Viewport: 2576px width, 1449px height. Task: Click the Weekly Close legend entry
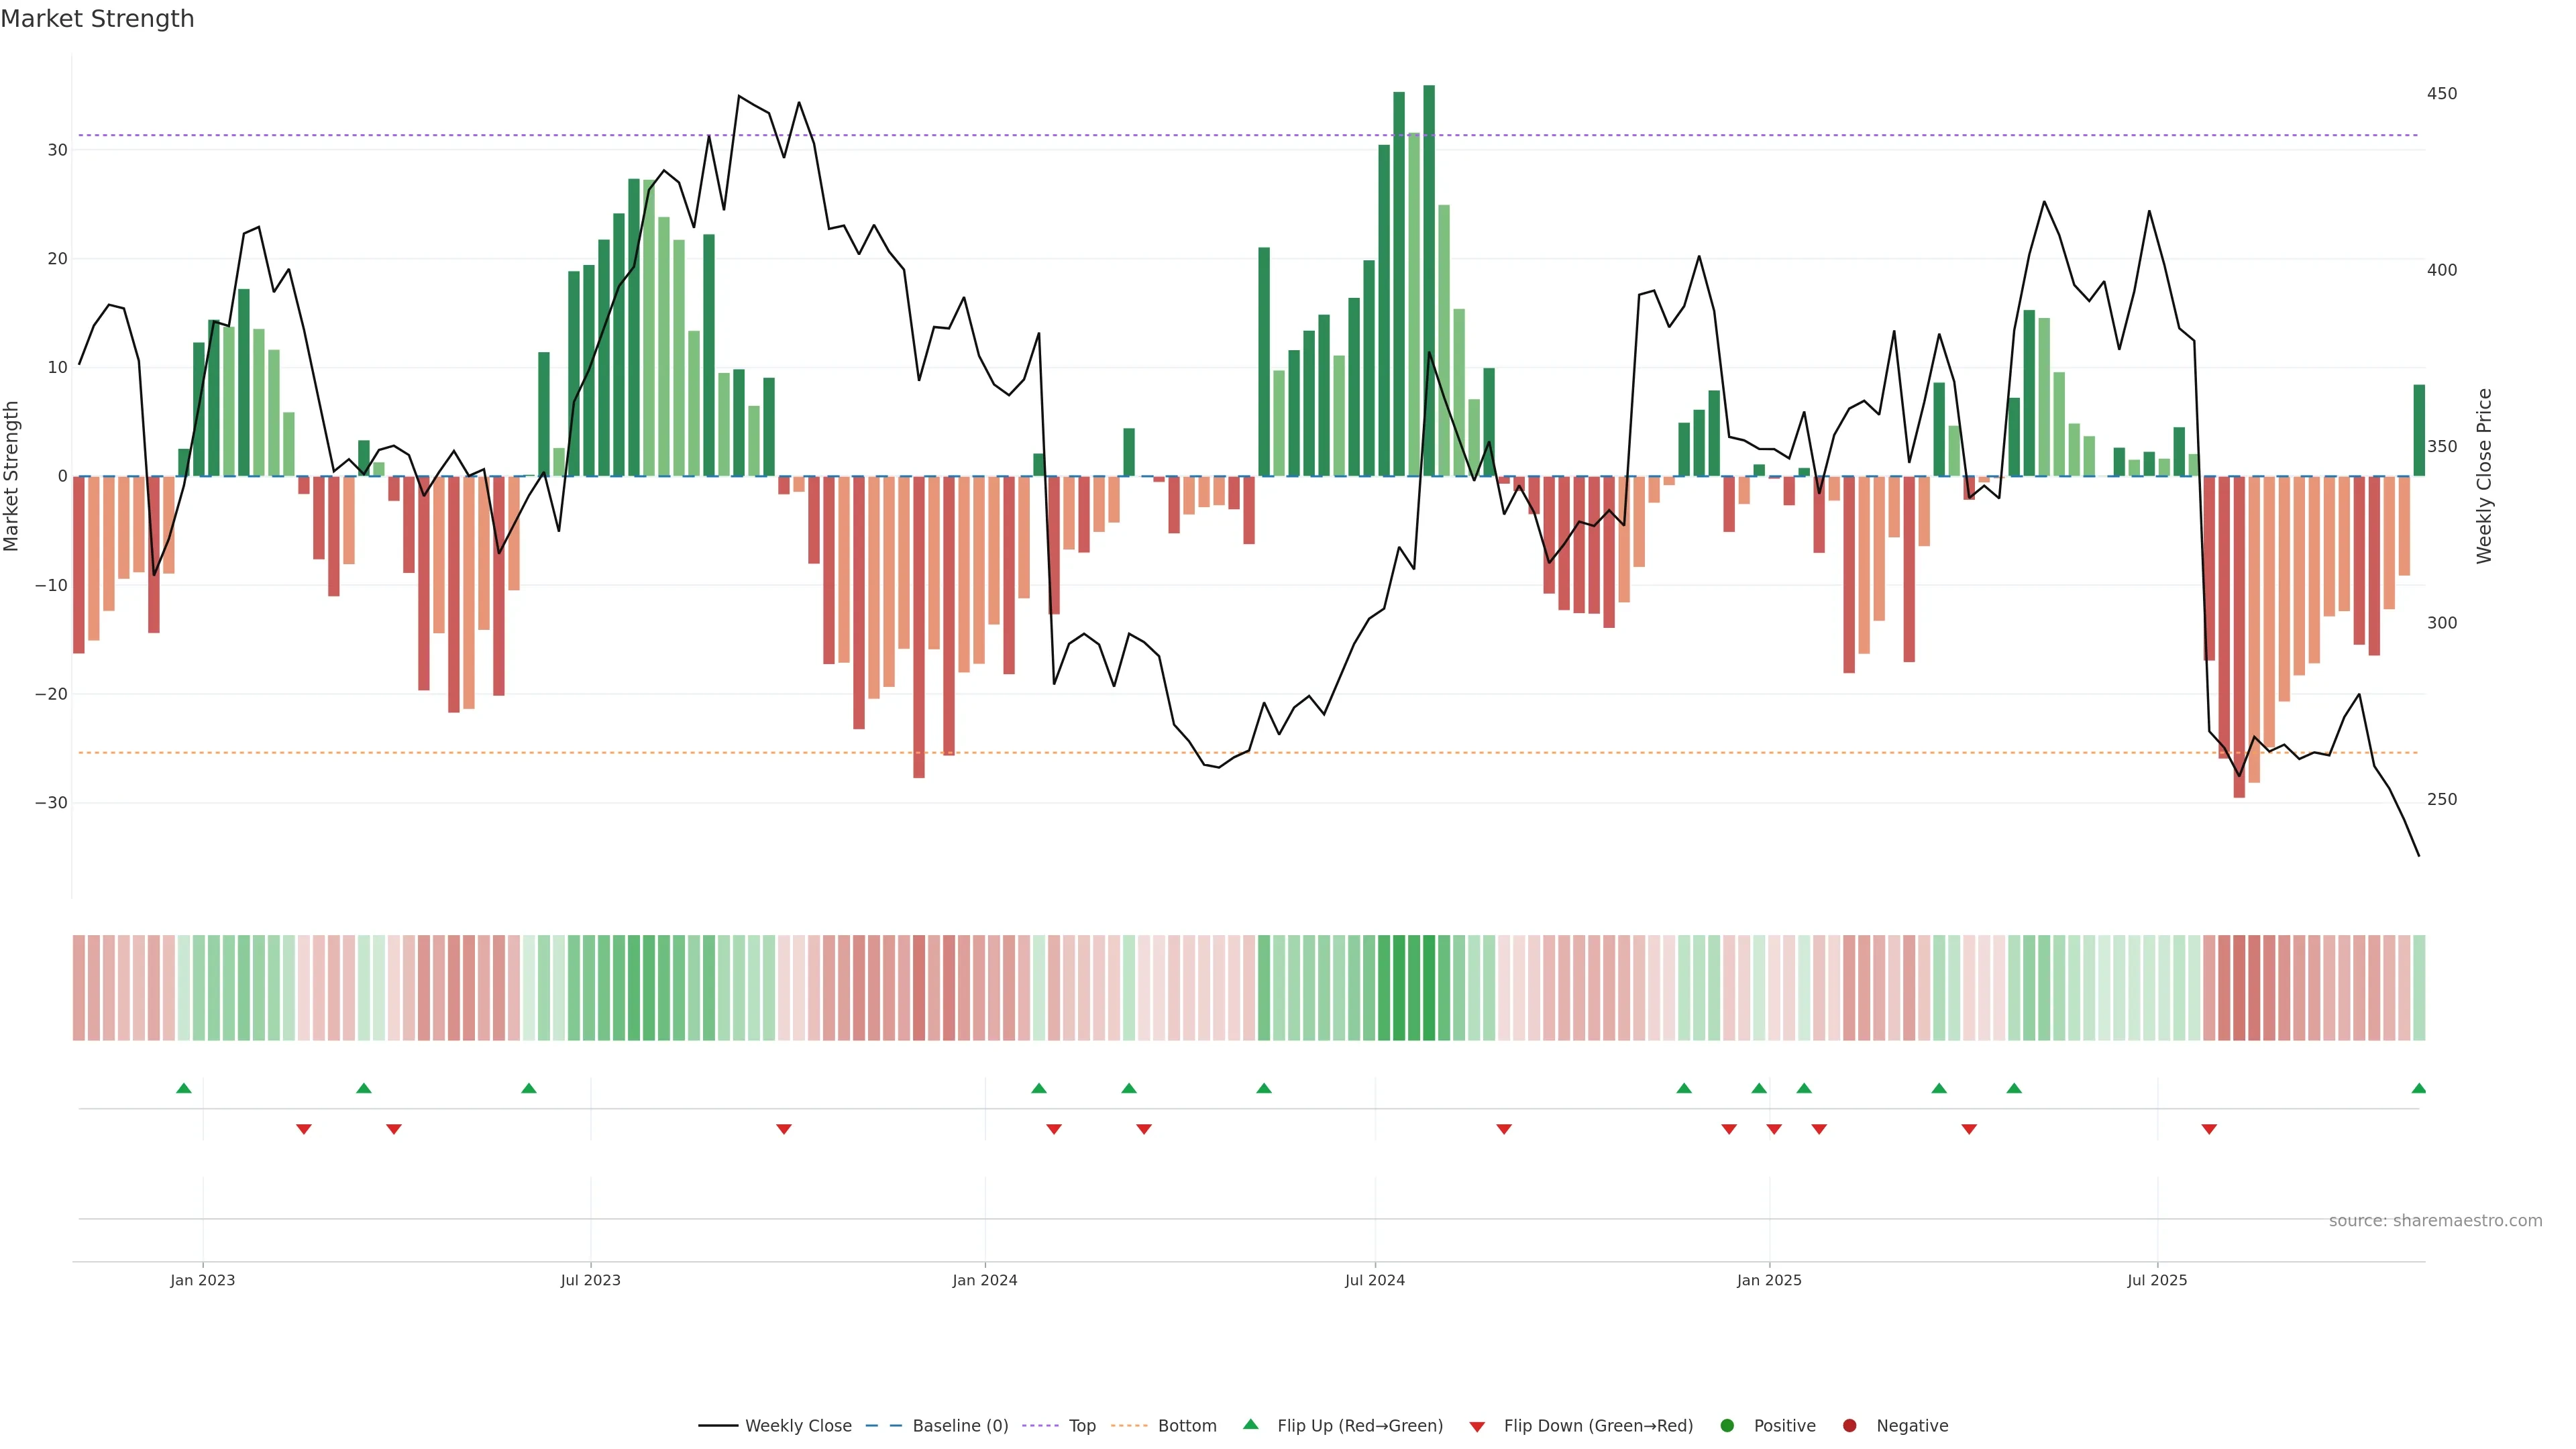point(797,1426)
